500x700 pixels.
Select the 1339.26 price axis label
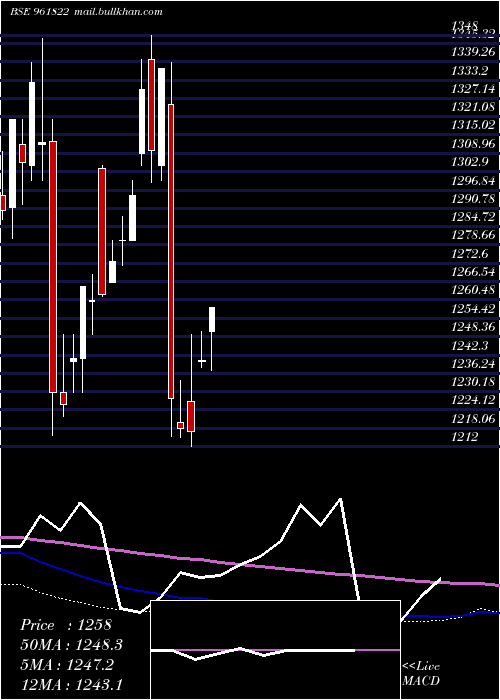pyautogui.click(x=474, y=52)
